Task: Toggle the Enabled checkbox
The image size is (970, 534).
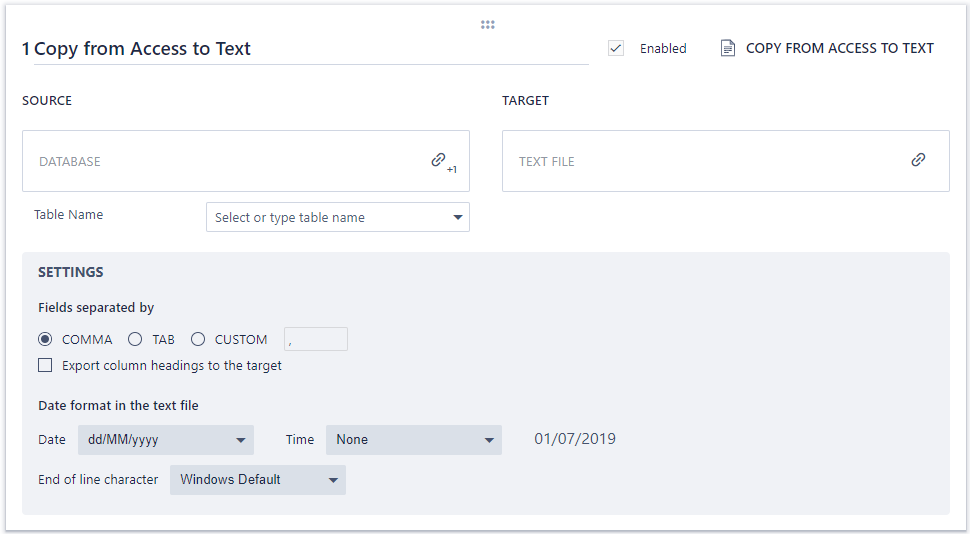Action: [616, 48]
